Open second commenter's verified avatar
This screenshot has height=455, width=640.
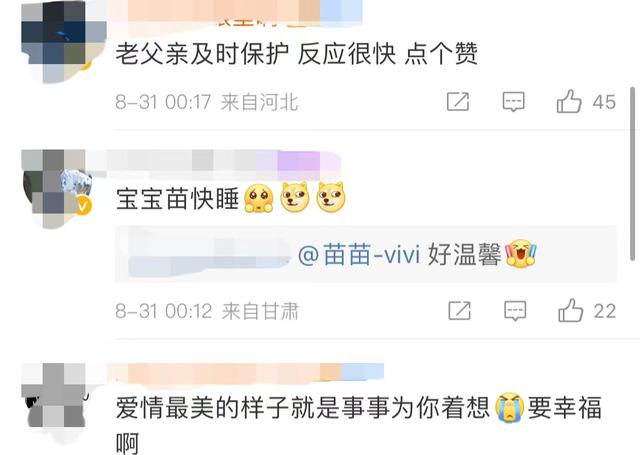tap(57, 188)
